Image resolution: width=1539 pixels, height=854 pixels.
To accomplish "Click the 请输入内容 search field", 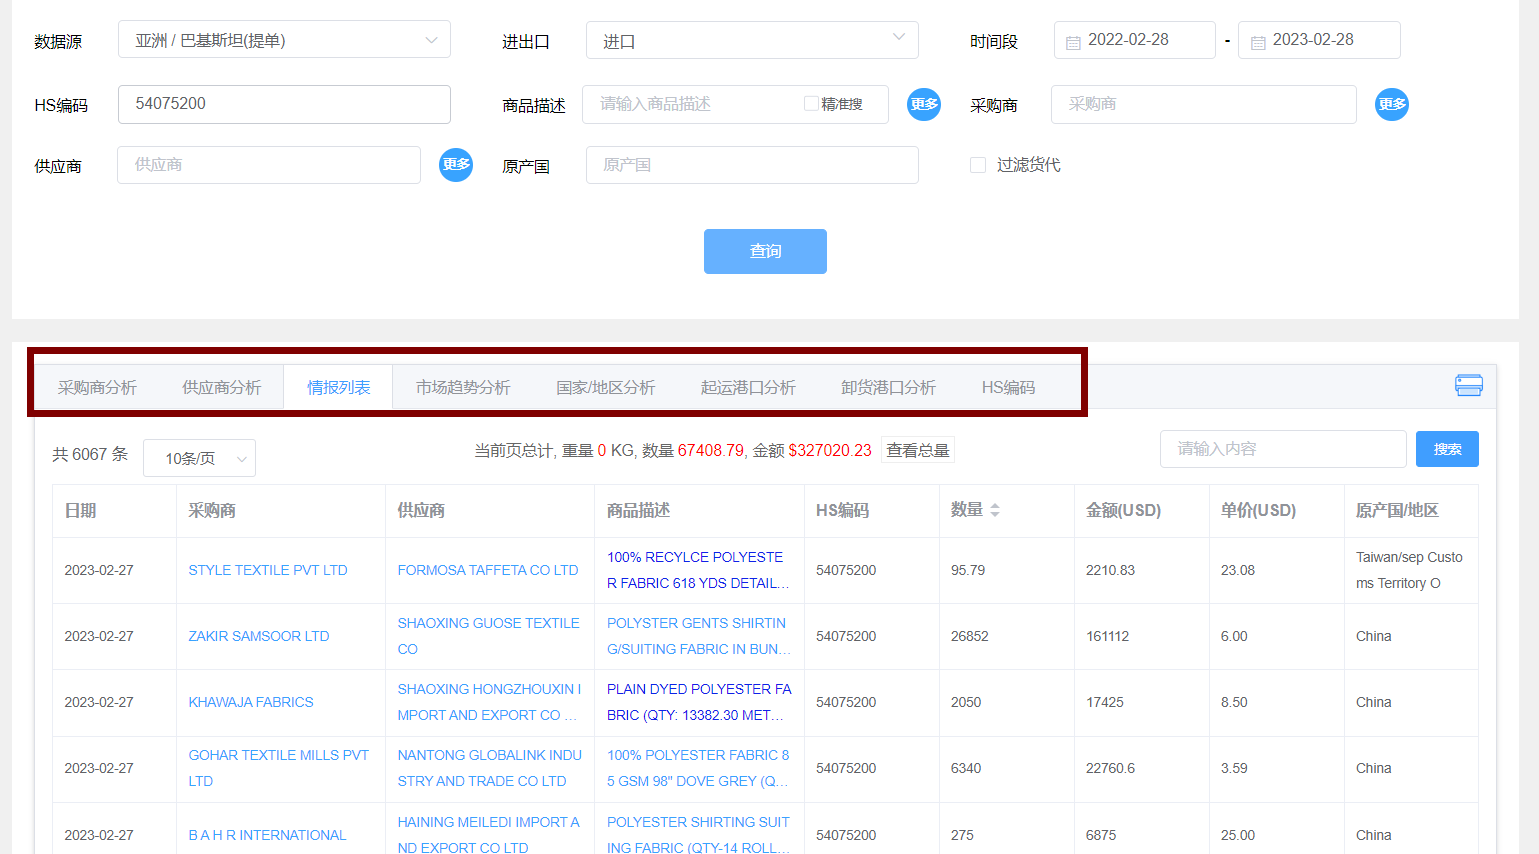I will [x=1283, y=449].
